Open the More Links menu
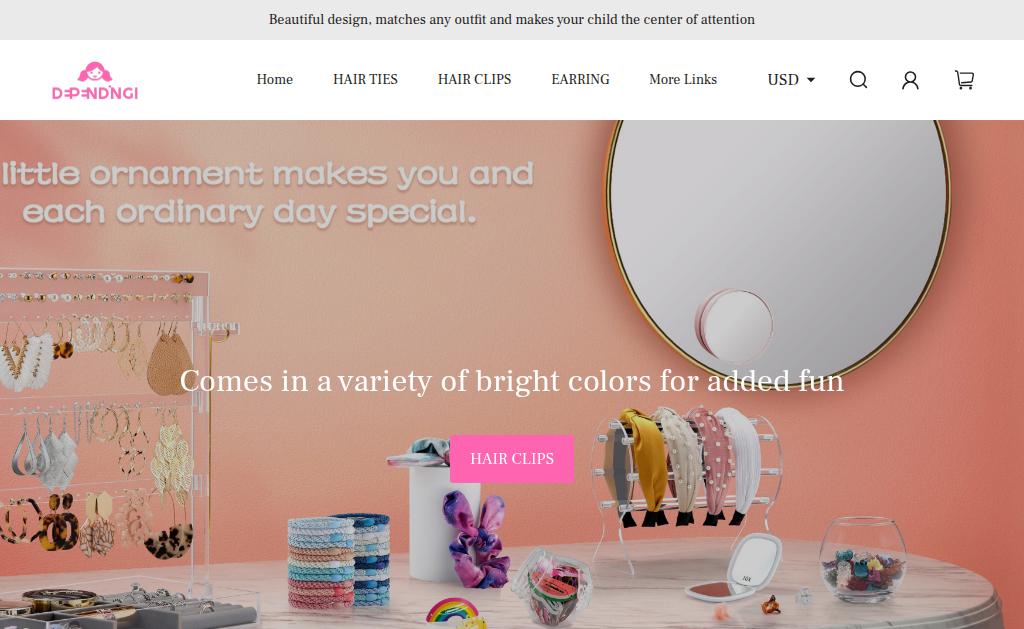Viewport: 1024px width, 629px height. pos(683,79)
